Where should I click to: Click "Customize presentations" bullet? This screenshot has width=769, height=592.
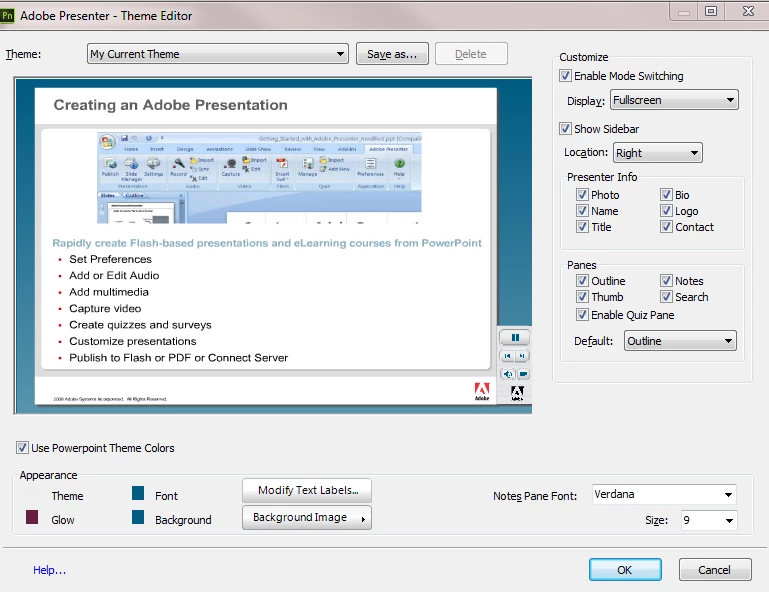pyautogui.click(x=132, y=341)
